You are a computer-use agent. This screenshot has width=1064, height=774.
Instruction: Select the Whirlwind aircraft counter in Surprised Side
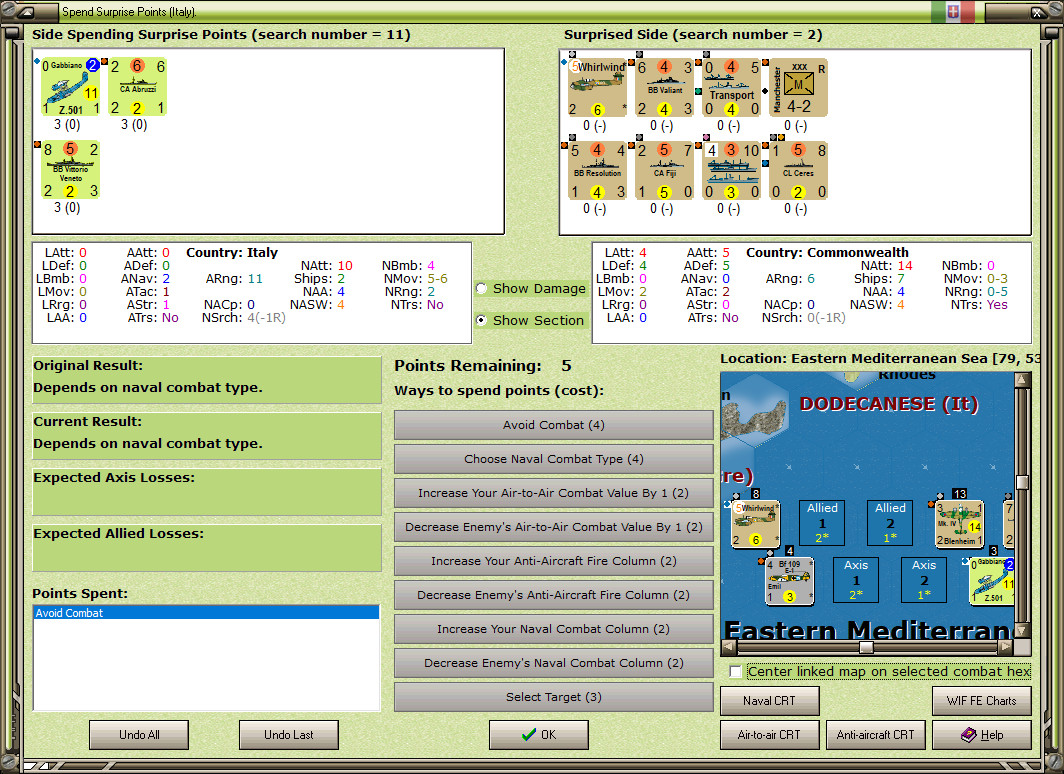coord(597,88)
